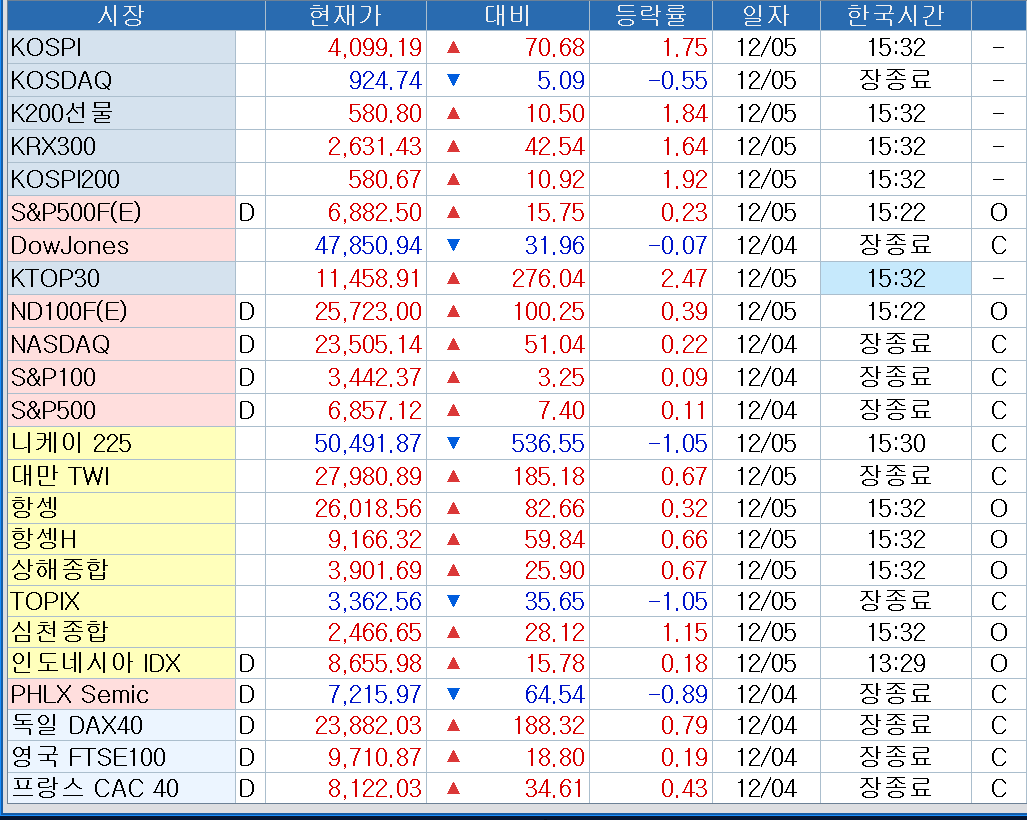Image resolution: width=1027 pixels, height=820 pixels.
Task: Select the NASDAQ market row label
Action: [x=61, y=344]
